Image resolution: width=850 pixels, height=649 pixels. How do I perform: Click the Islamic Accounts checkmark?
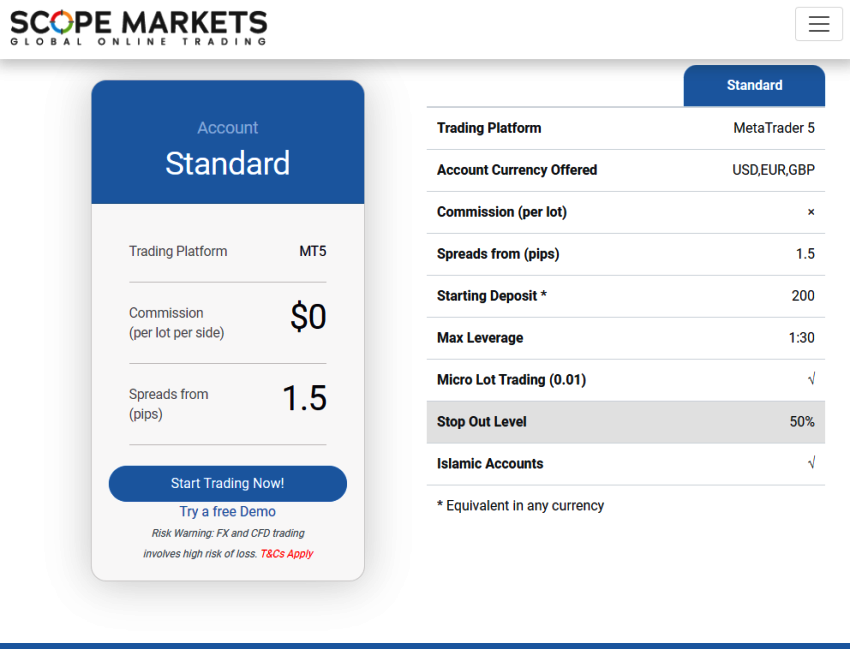pos(811,463)
